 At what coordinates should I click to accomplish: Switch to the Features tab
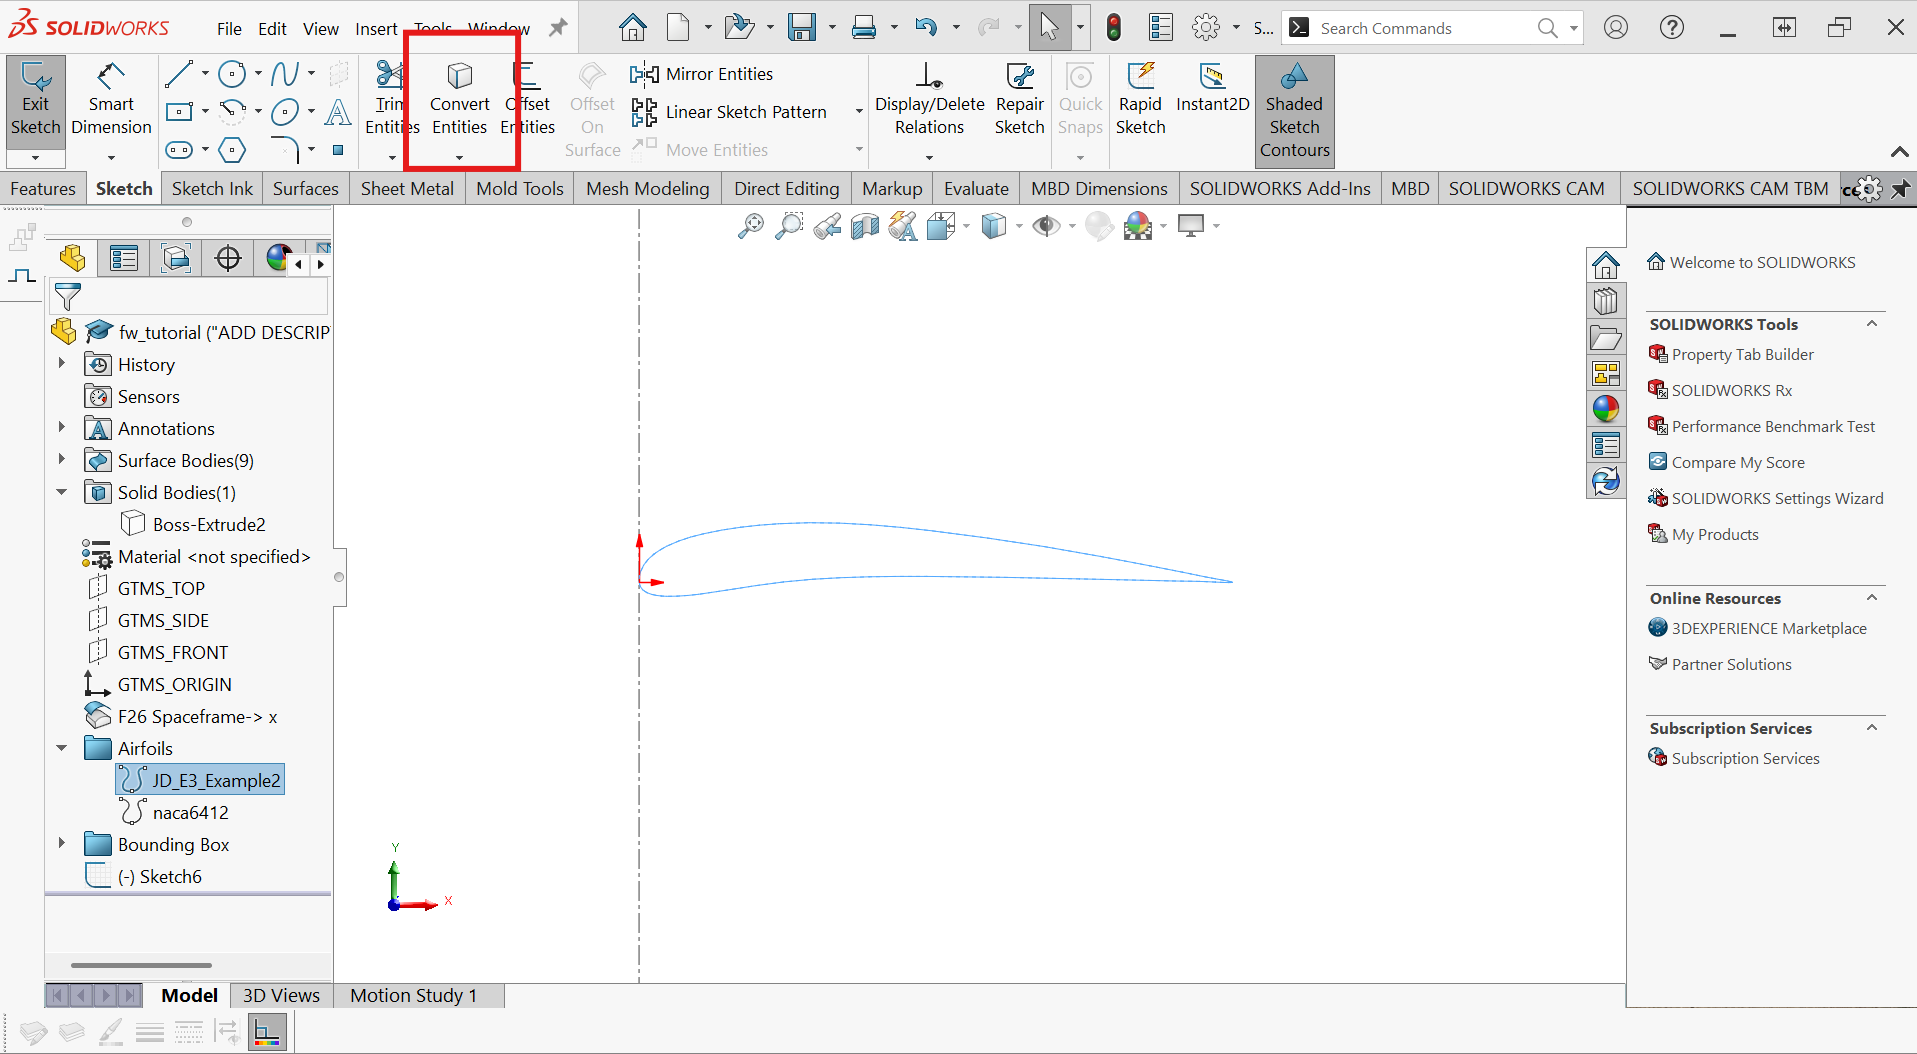coord(43,189)
